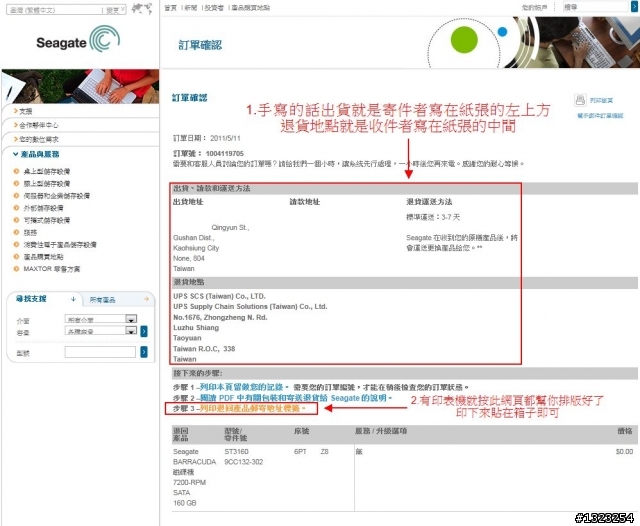Focus the 型號 model number input
Viewport: 640px width, 526px height.
[x=100, y=352]
